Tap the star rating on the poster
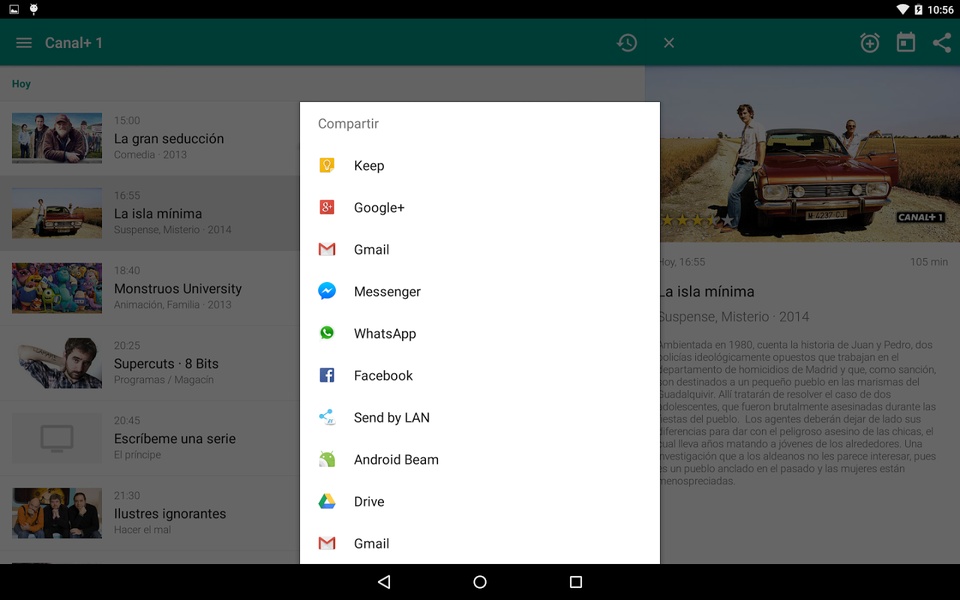The width and height of the screenshot is (960, 600). (x=697, y=220)
